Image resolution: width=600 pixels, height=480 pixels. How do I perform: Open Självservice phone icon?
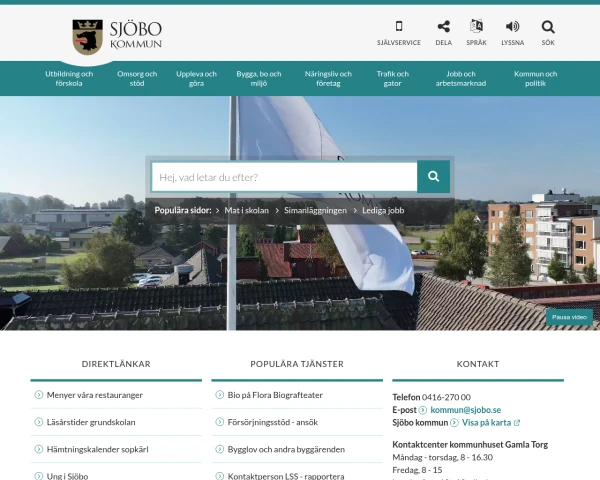coord(398,27)
